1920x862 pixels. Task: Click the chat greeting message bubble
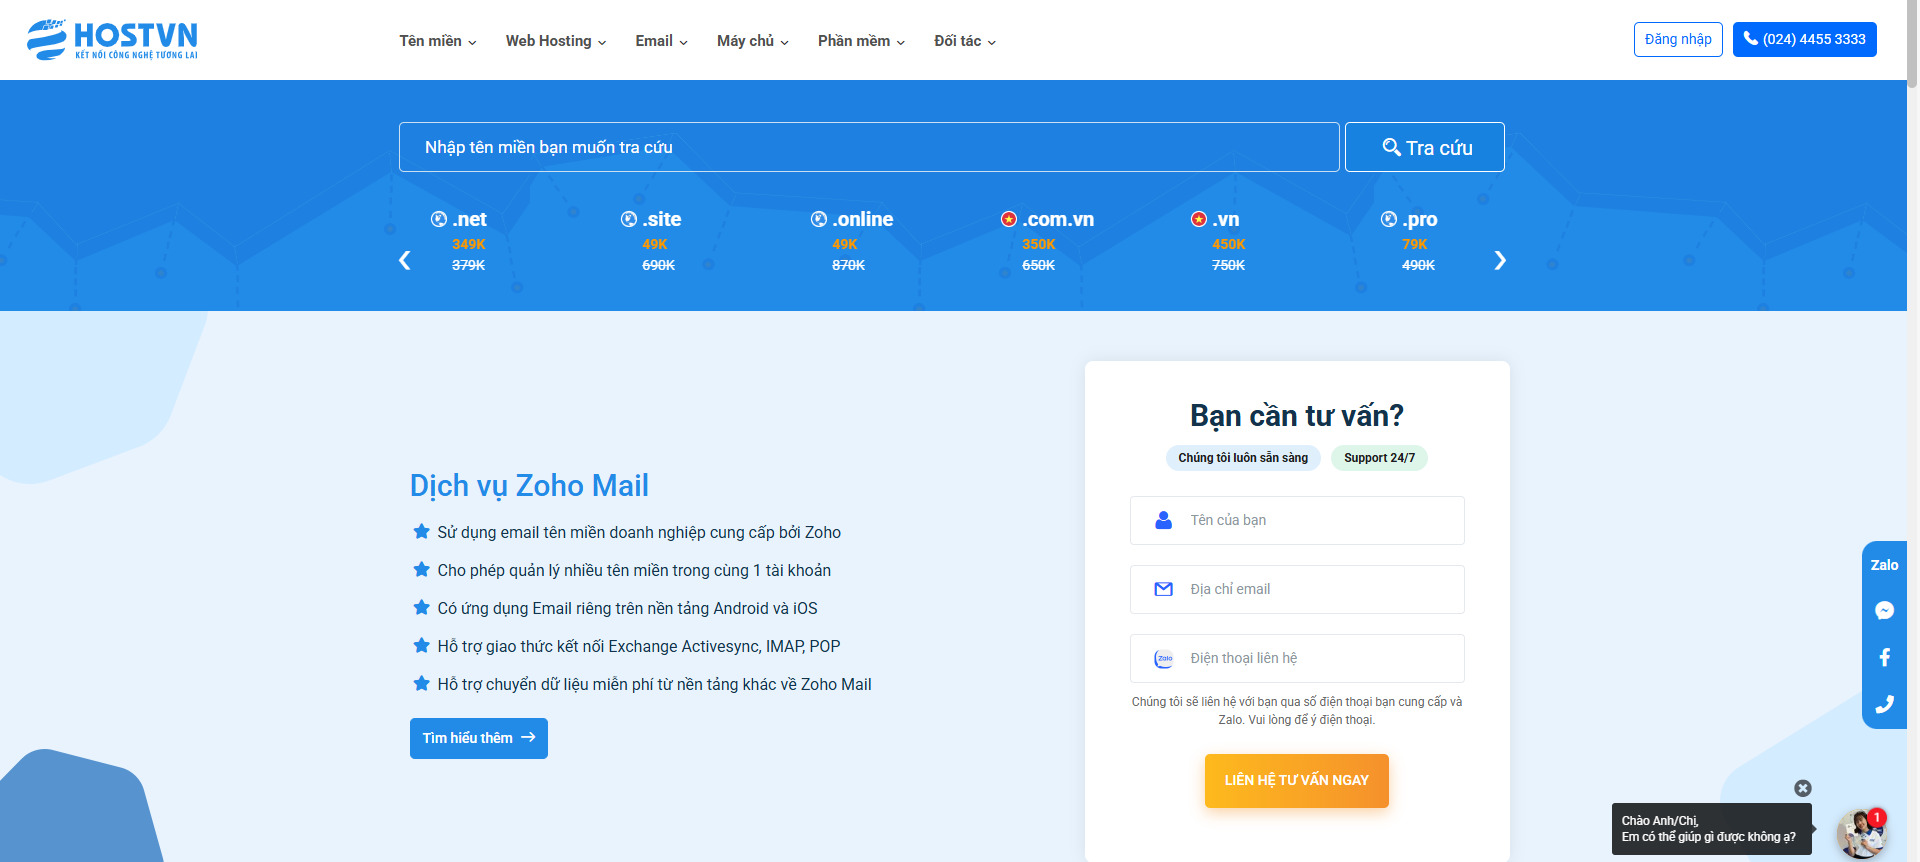[x=1711, y=829]
